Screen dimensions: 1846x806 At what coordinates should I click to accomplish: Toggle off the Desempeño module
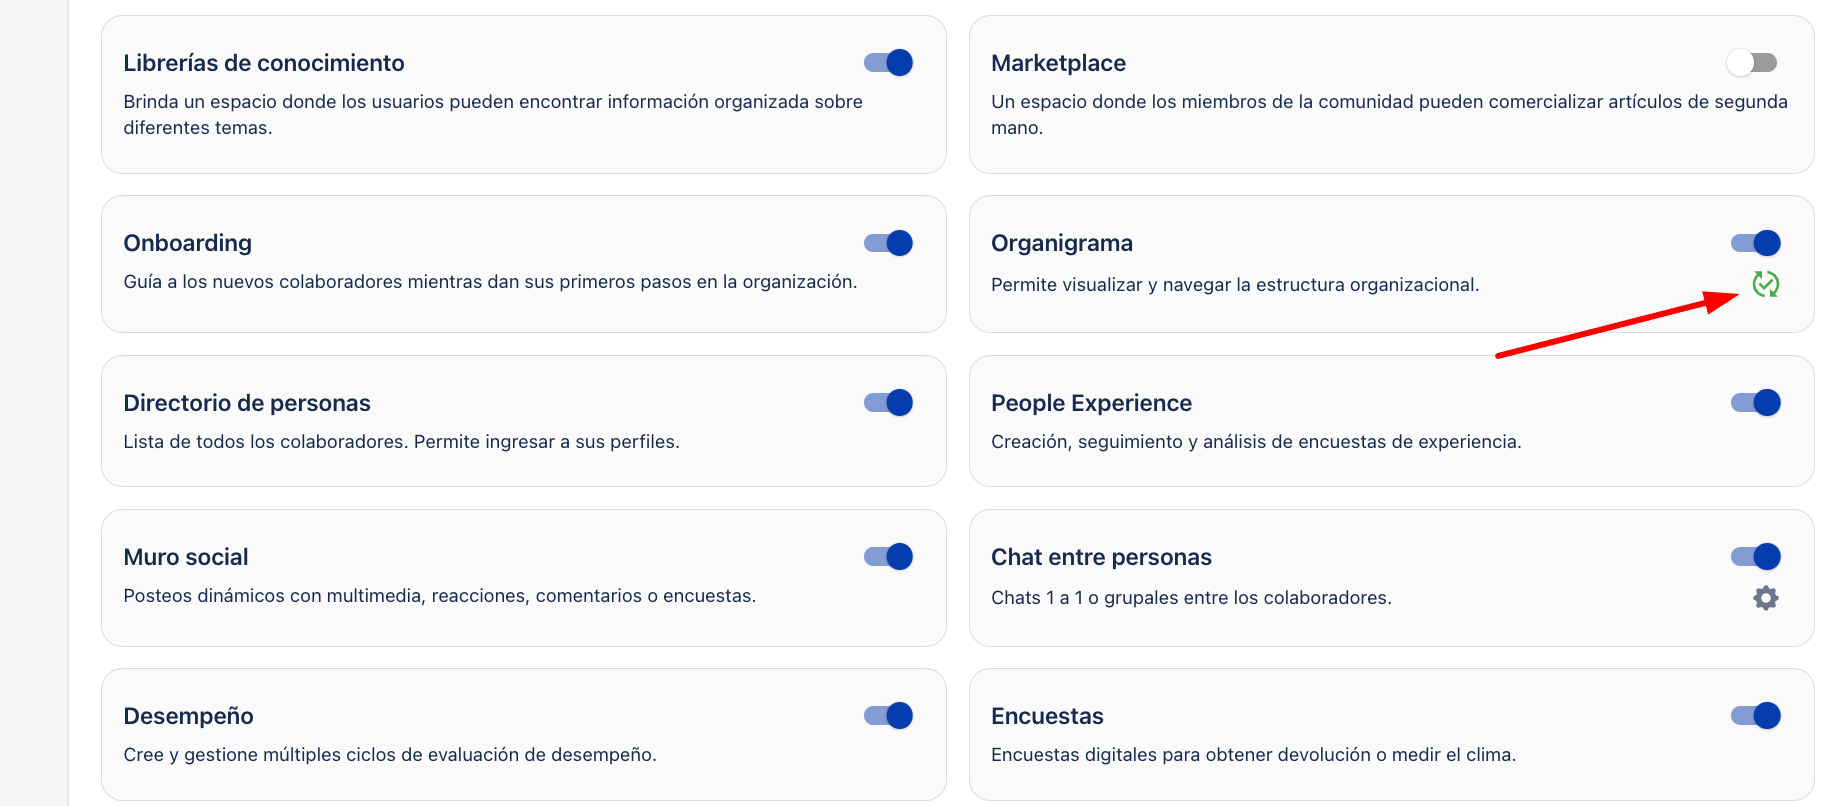pyautogui.click(x=888, y=716)
